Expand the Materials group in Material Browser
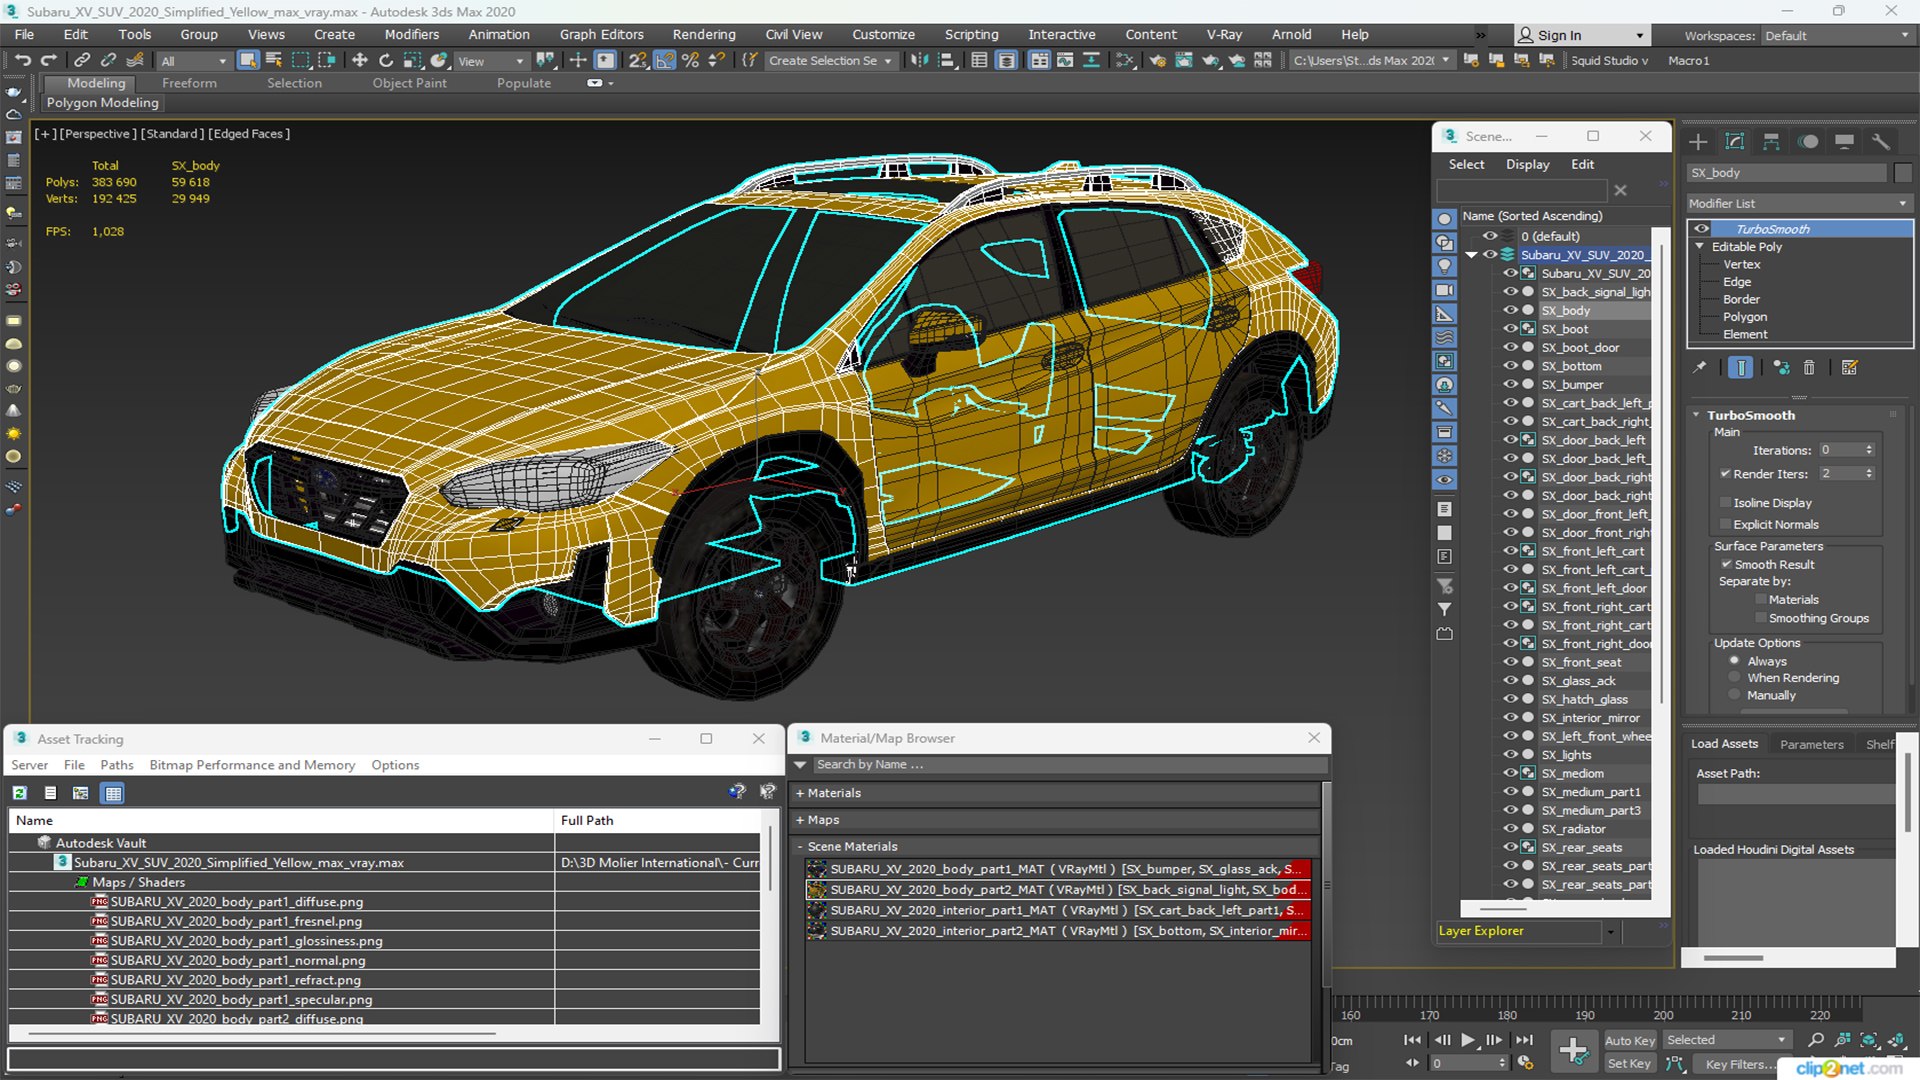Viewport: 1920px width, 1080px height. click(x=800, y=793)
